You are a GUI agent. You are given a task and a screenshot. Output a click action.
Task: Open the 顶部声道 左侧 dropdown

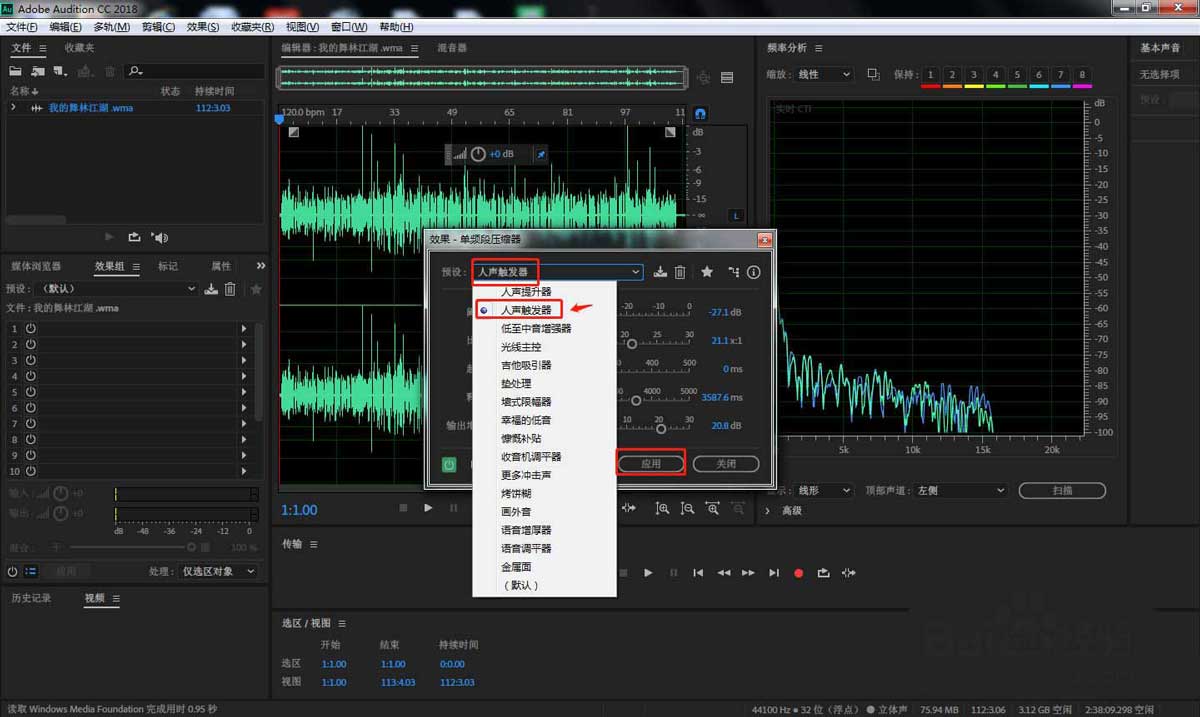click(960, 491)
